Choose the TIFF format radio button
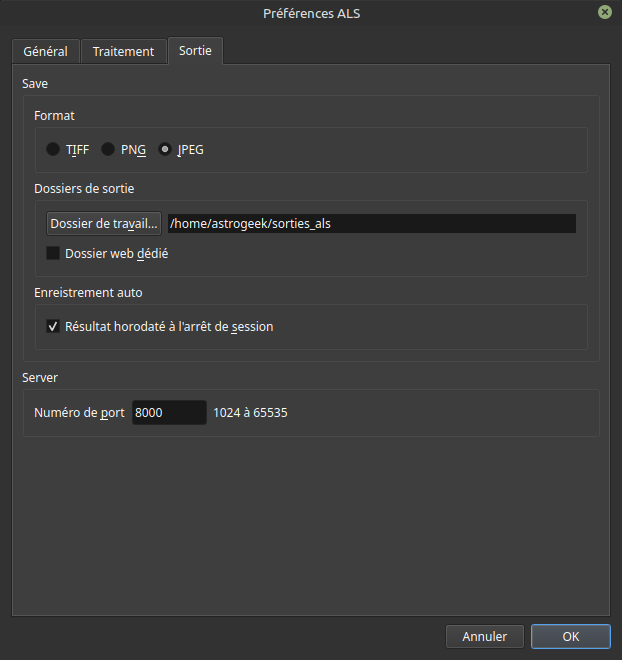The image size is (622, 660). [53, 150]
